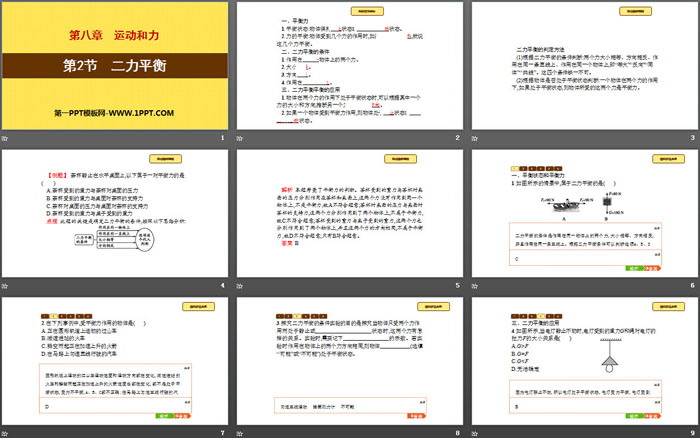The width and height of the screenshot is (700, 438).
Task: Select slide 2 thumbnail
Action: (x=350, y=66)
